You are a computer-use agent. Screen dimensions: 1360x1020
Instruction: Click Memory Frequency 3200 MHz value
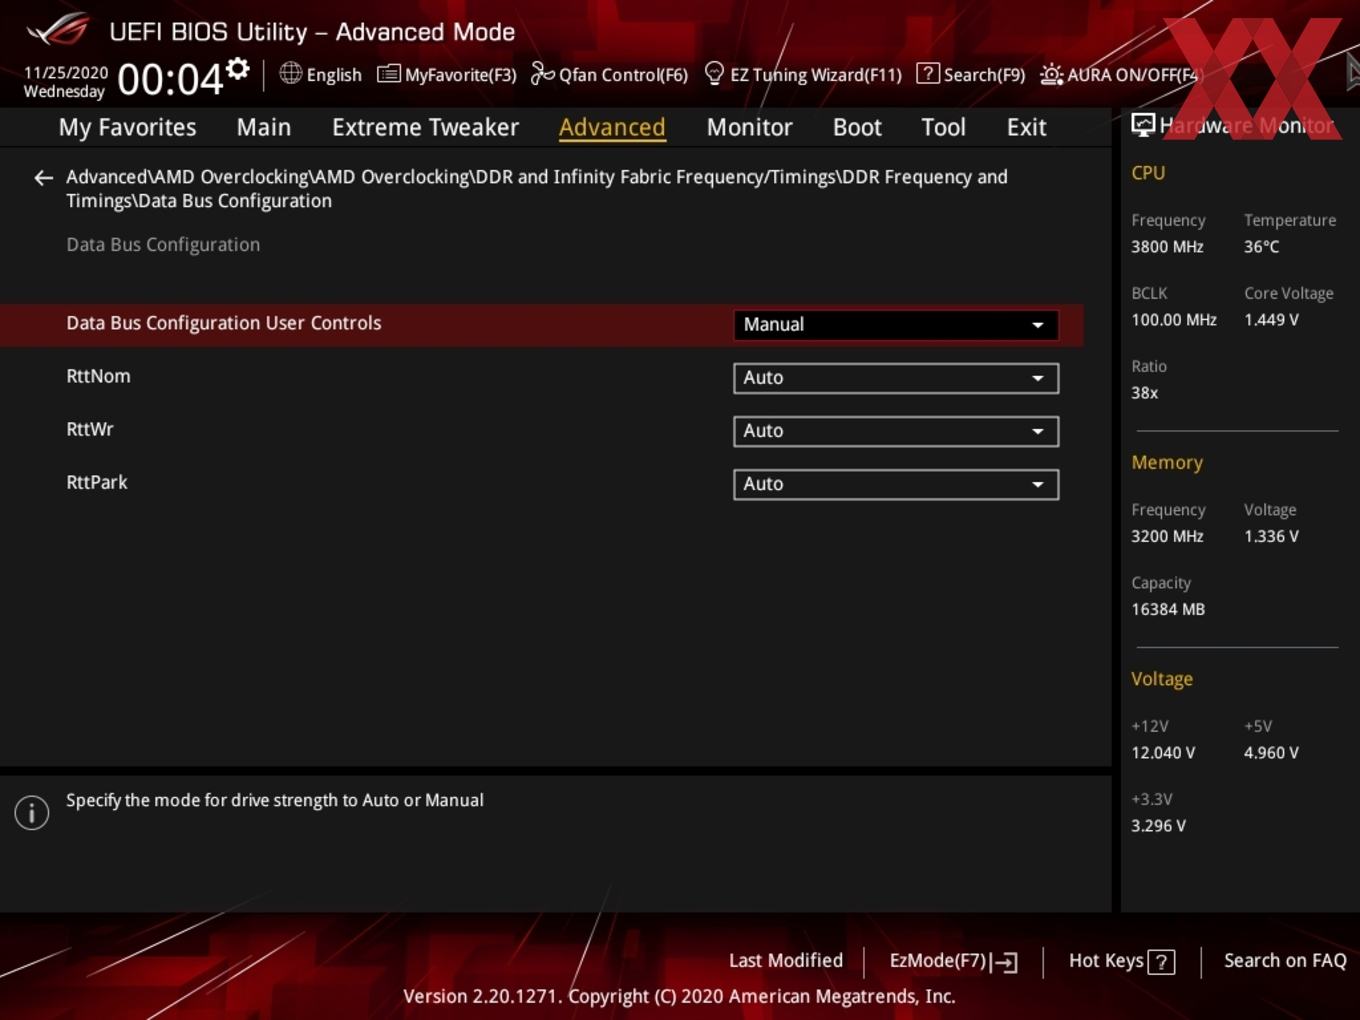tap(1167, 537)
